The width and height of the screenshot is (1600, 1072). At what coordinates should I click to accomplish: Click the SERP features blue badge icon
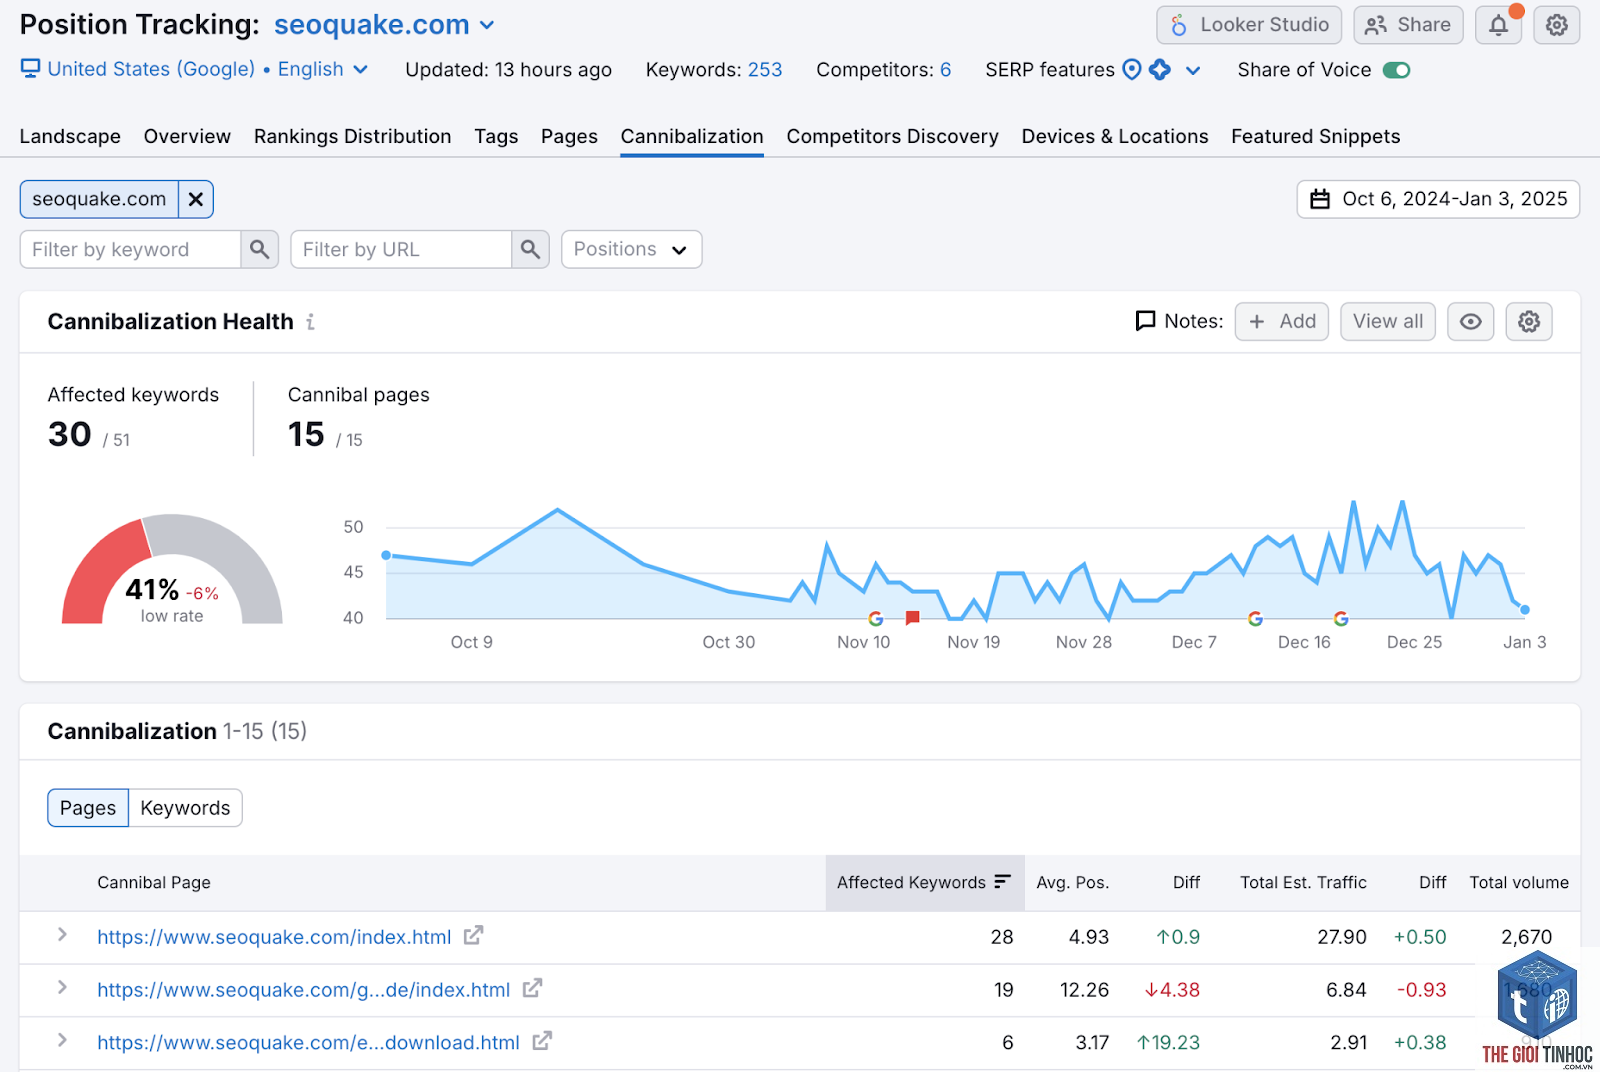[x=1160, y=70]
